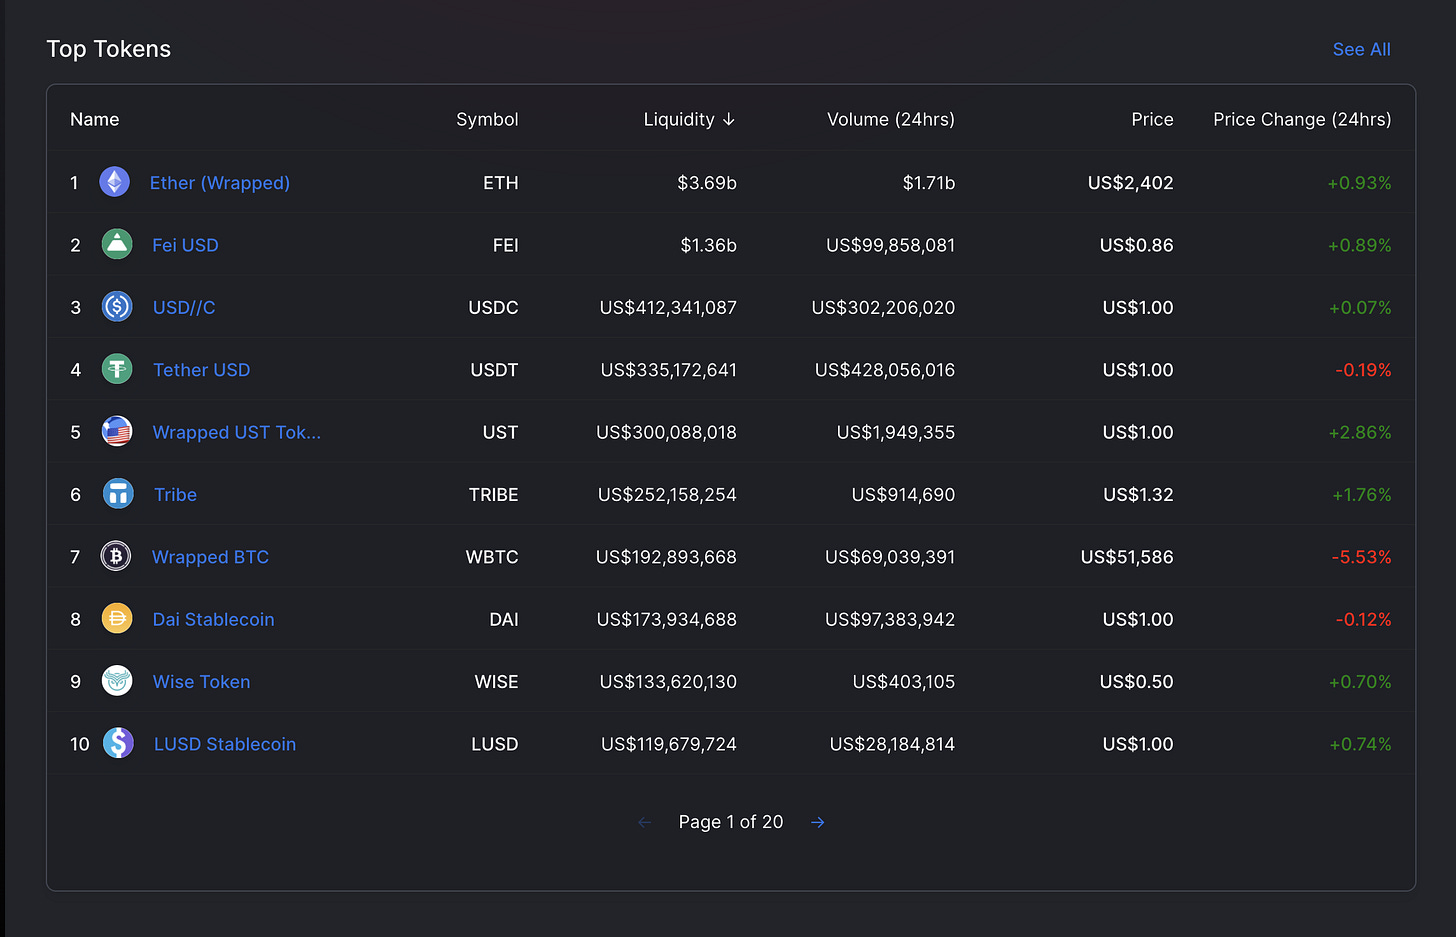This screenshot has height=937, width=1456.
Task: Open the Wrapped UST Tok... token page
Action: pyautogui.click(x=237, y=432)
